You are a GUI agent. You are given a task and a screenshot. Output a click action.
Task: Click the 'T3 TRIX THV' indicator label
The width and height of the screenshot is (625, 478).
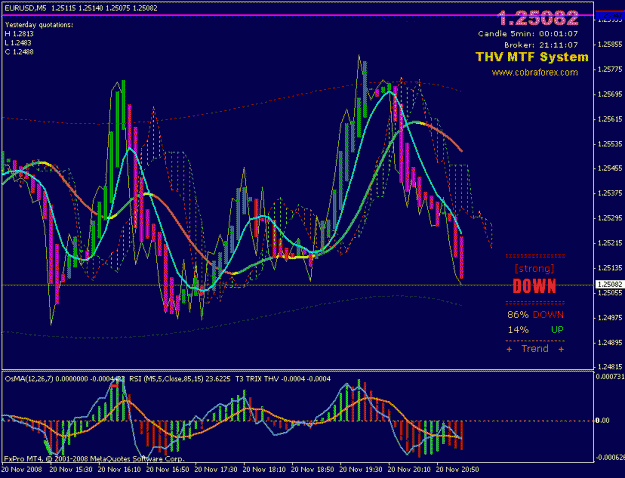tap(283, 379)
